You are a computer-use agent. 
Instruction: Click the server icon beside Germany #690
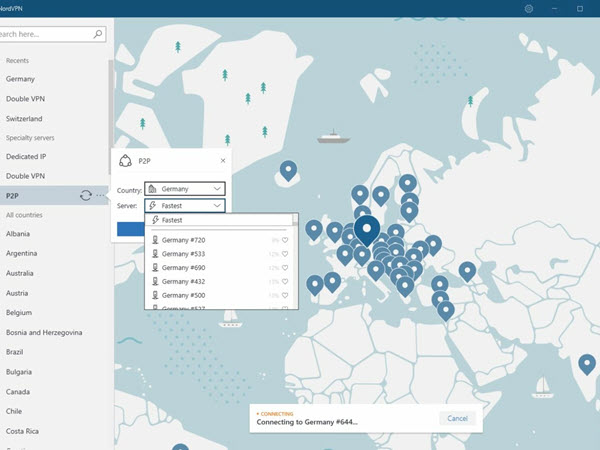point(155,267)
